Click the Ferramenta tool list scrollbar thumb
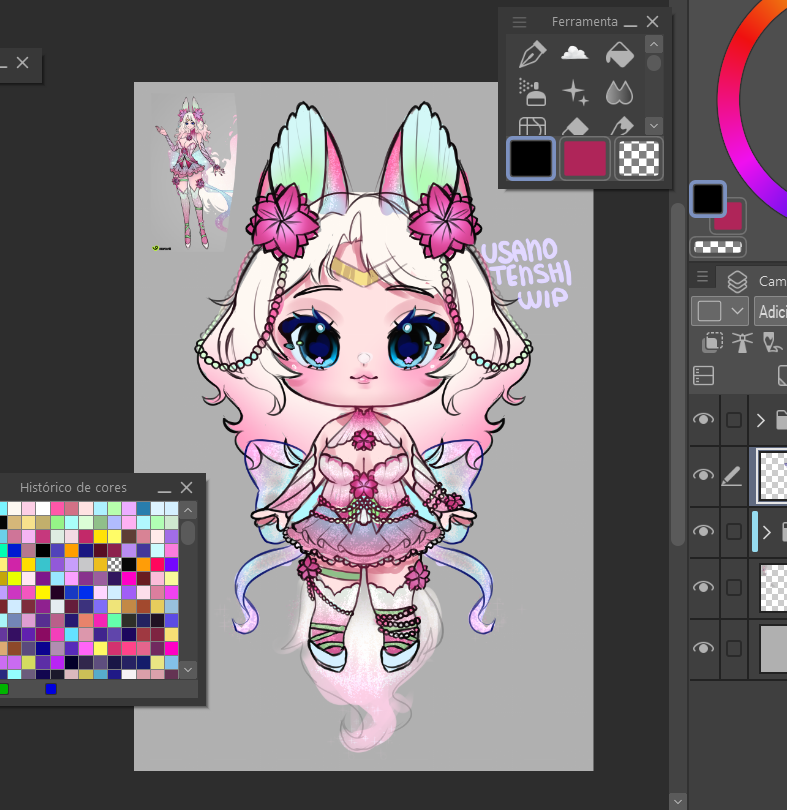Image resolution: width=787 pixels, height=810 pixels. 654,64
